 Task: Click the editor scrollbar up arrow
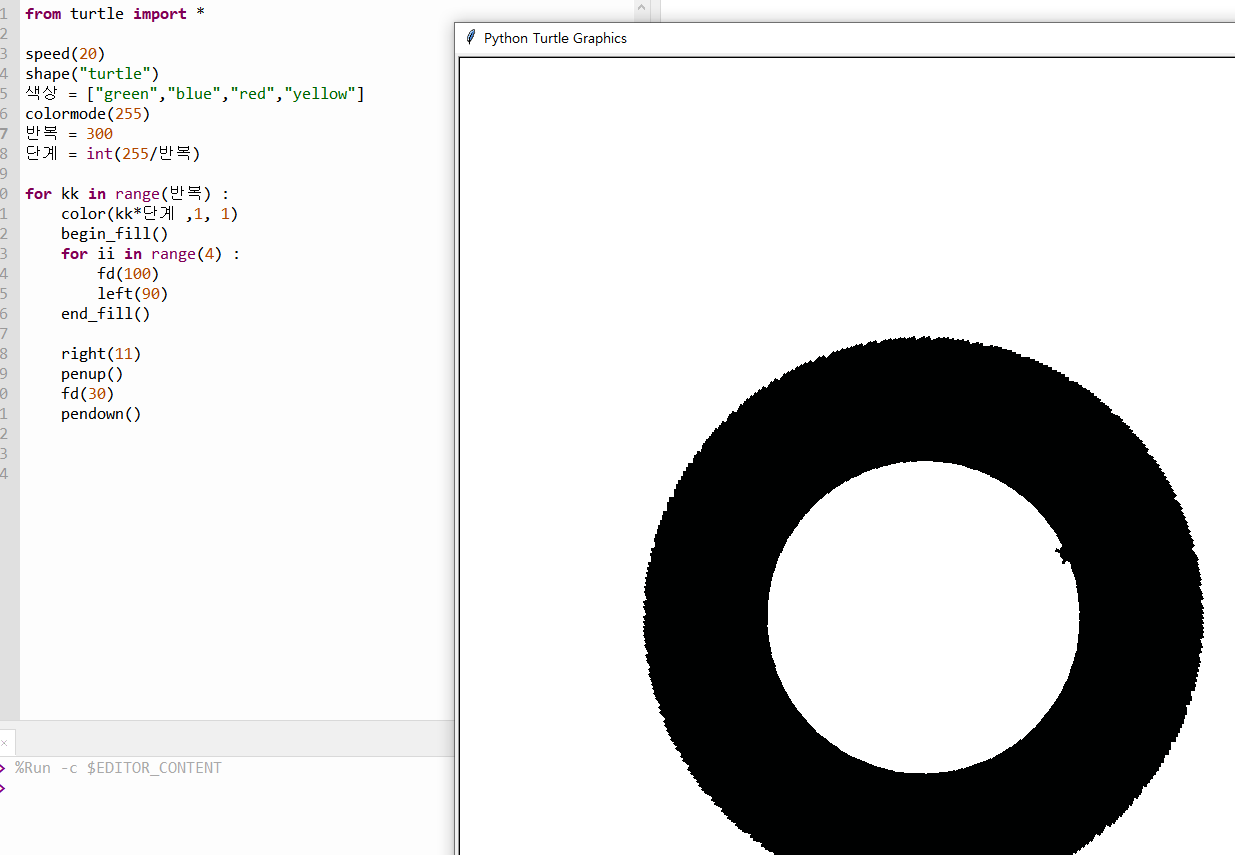(641, 9)
